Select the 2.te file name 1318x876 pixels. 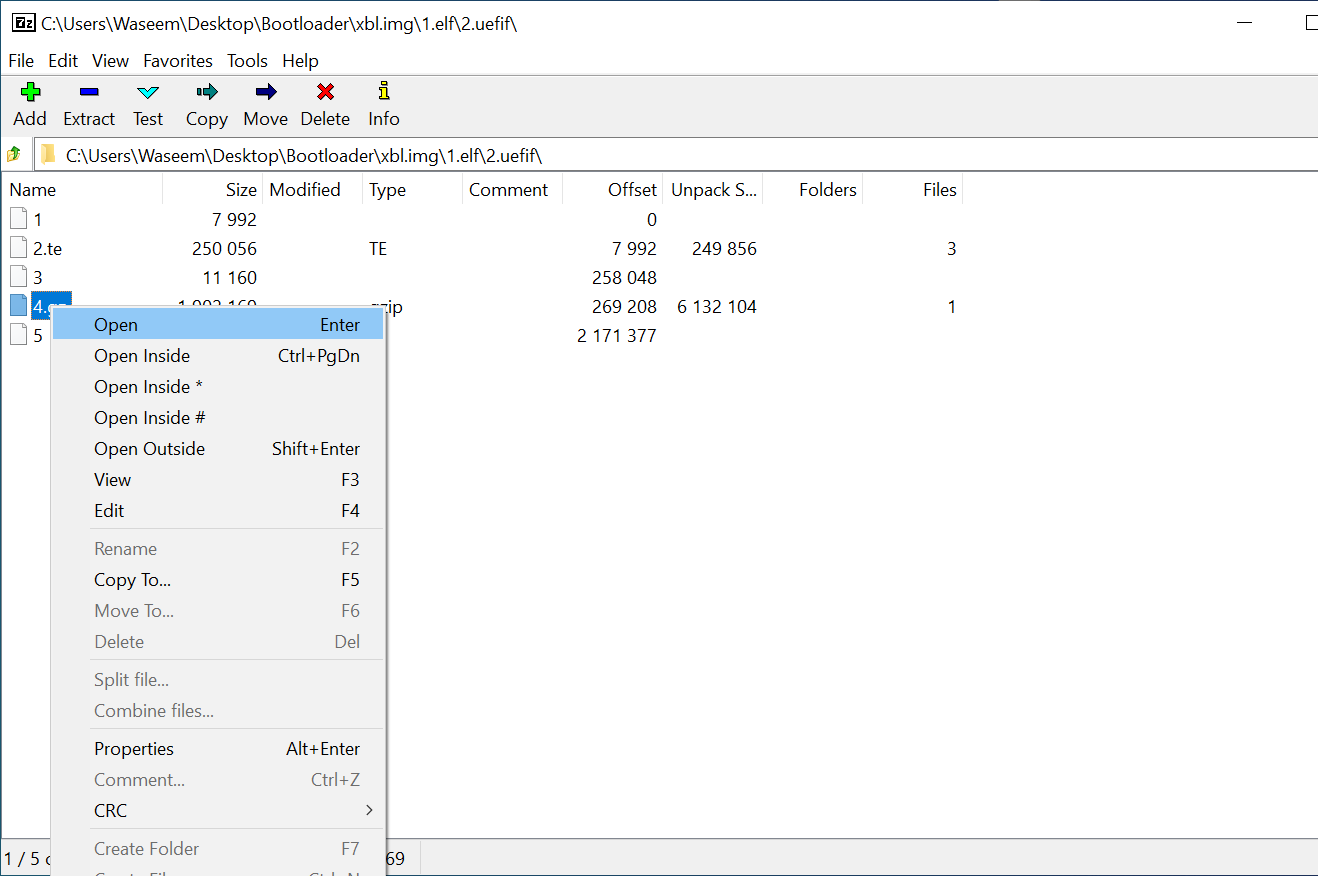(47, 248)
